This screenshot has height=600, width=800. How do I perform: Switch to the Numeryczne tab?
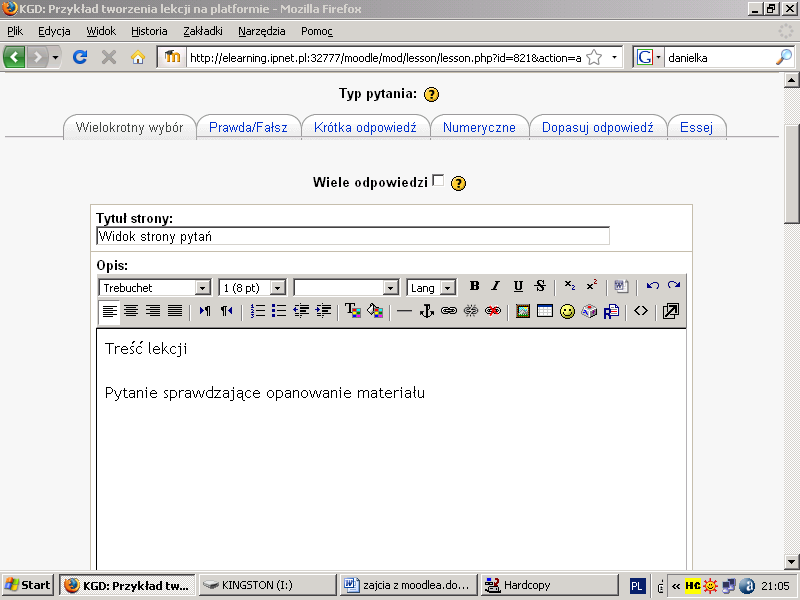click(x=479, y=127)
